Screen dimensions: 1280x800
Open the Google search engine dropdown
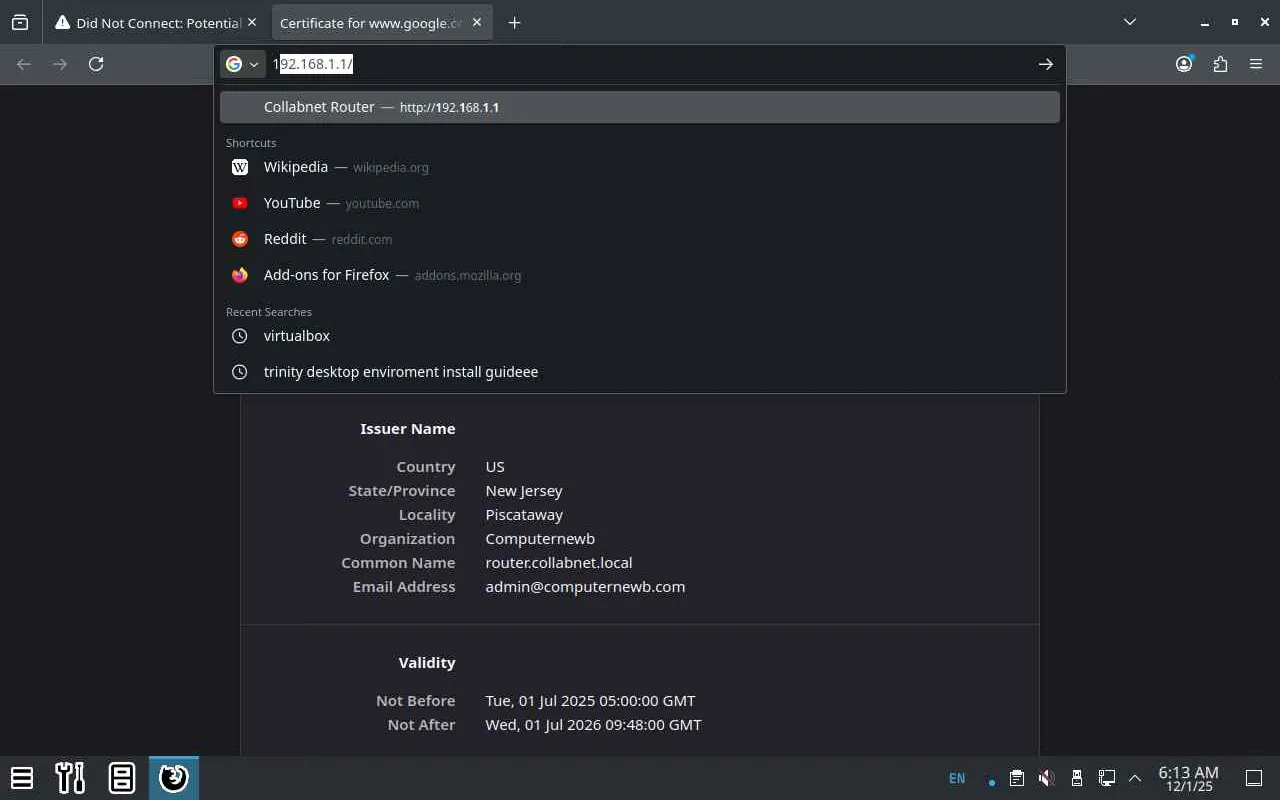point(242,64)
